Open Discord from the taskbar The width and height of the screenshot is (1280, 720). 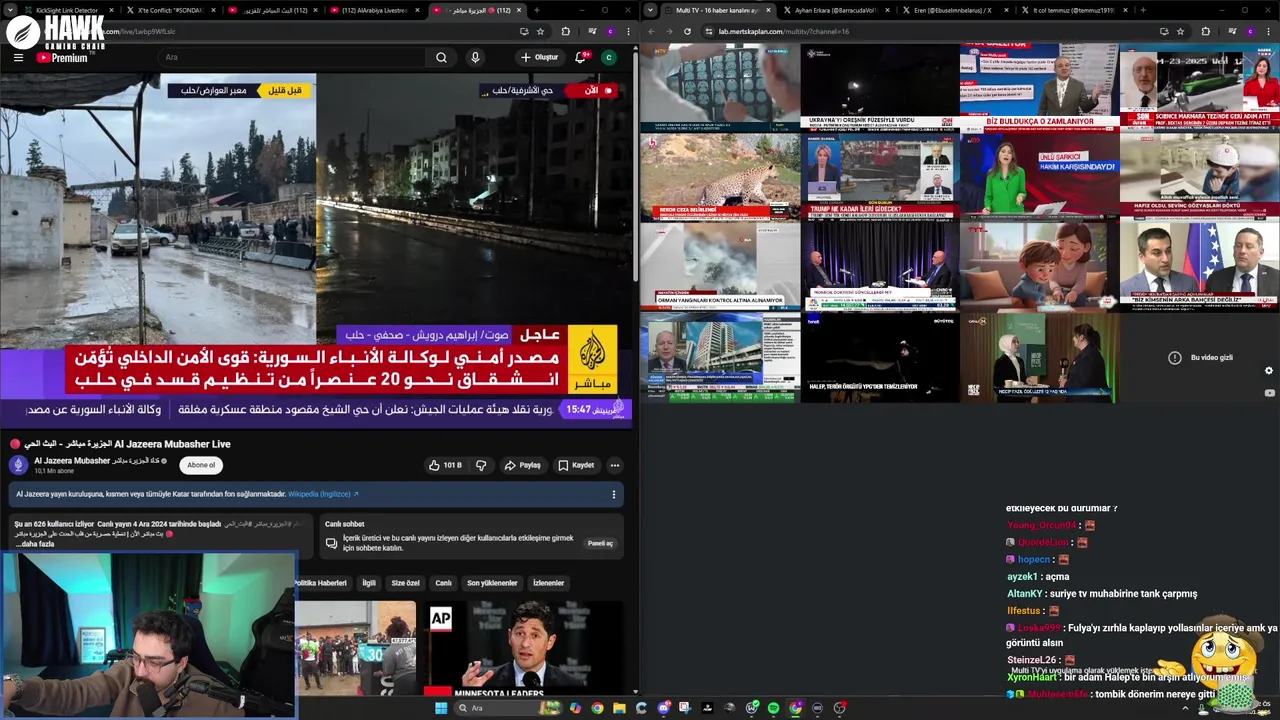click(663, 708)
